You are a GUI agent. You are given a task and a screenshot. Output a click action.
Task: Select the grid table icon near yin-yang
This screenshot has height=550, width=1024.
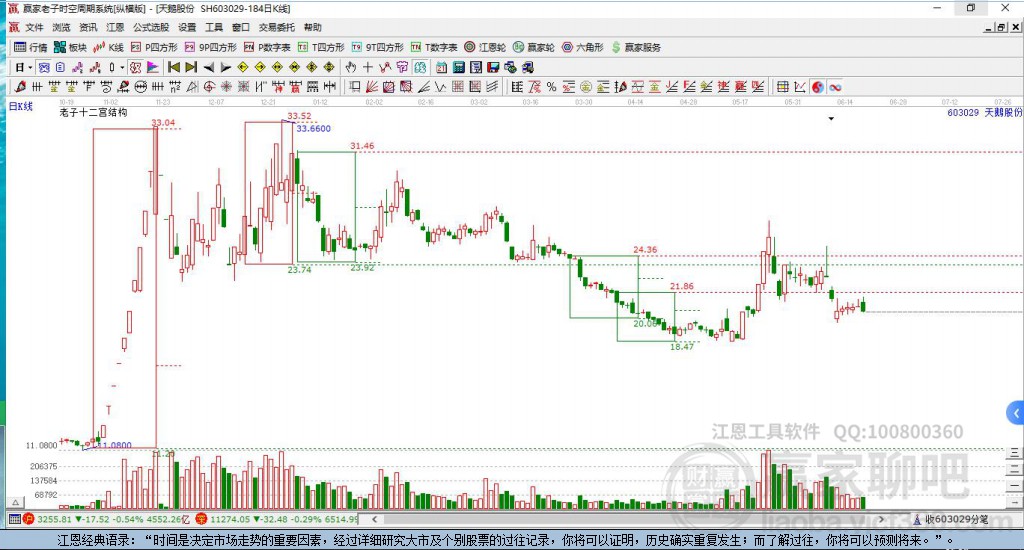(782, 87)
